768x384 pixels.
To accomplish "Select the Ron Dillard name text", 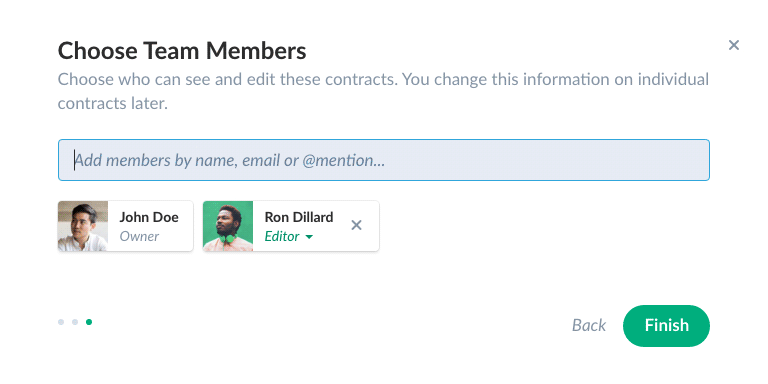I will pos(299,217).
